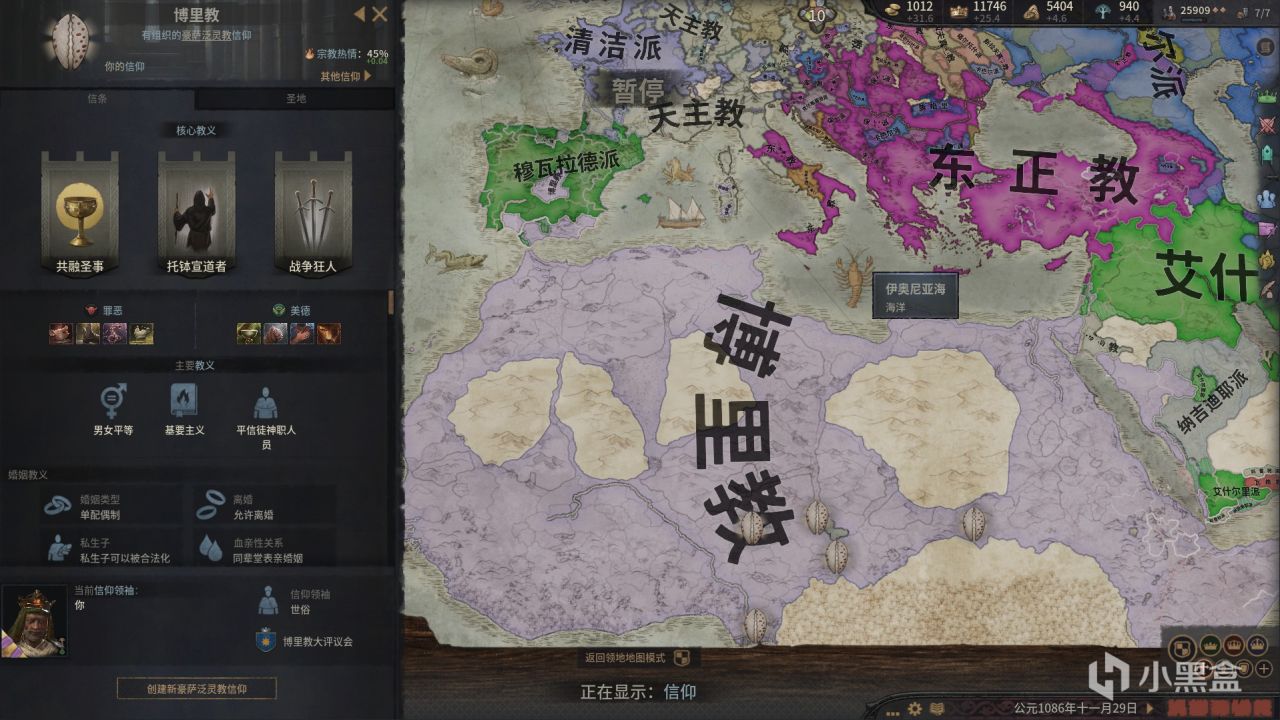Image resolution: width=1280 pixels, height=720 pixels.
Task: Open game settings gear icon
Action: pos(914,708)
